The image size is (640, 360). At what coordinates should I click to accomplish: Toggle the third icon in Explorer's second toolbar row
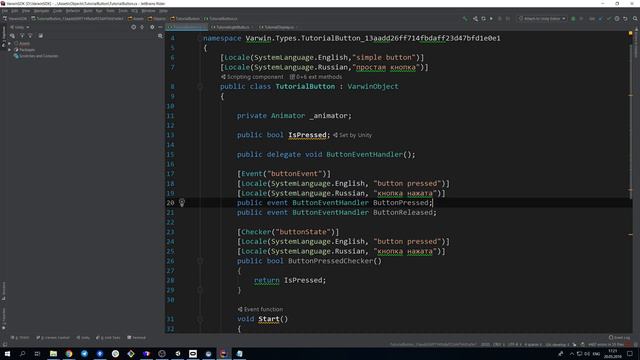30,36
